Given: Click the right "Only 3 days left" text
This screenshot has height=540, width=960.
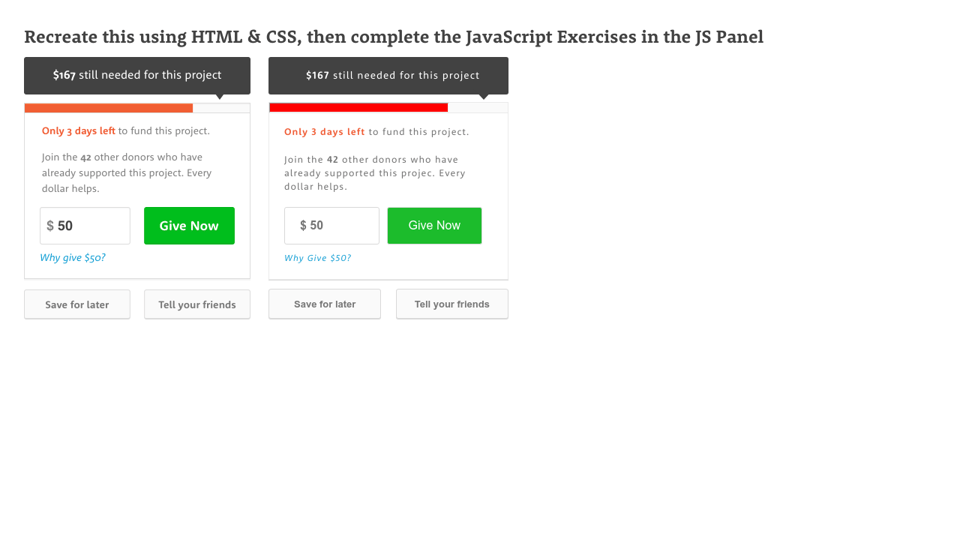Looking at the screenshot, I should tap(324, 132).
